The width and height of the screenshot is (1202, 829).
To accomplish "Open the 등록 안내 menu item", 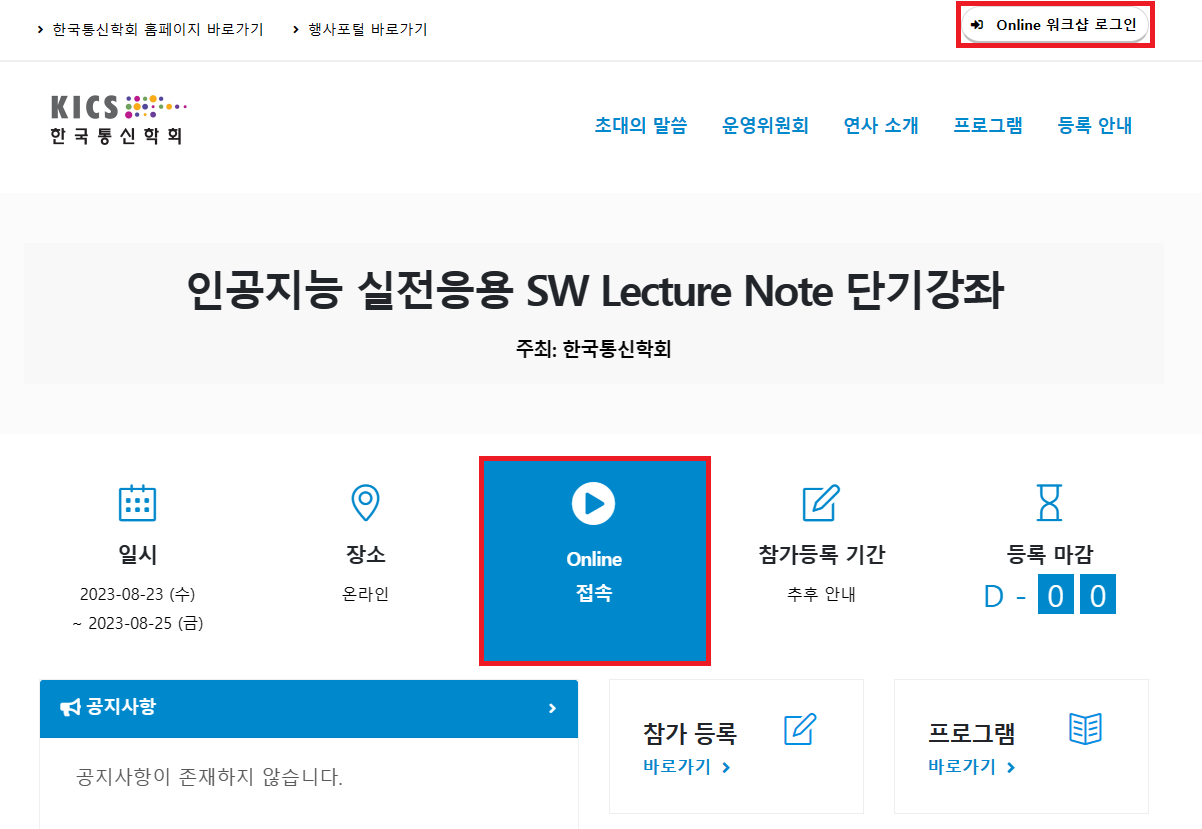I will (x=1094, y=126).
